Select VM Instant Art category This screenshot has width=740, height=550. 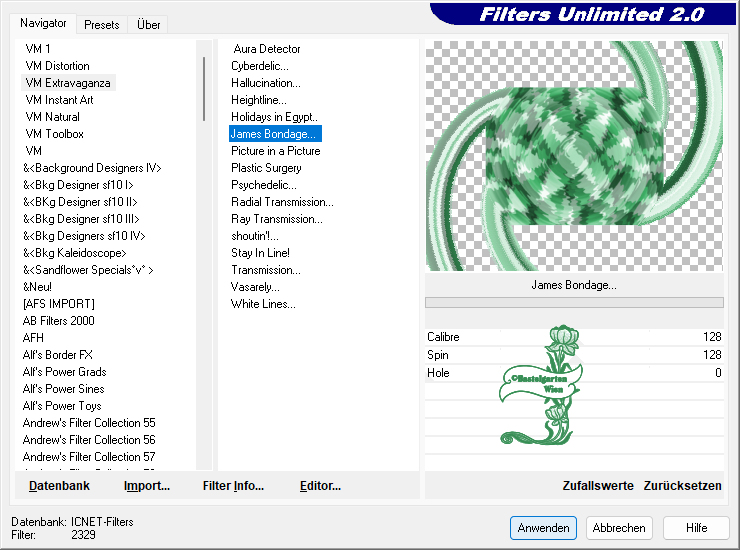(x=59, y=100)
